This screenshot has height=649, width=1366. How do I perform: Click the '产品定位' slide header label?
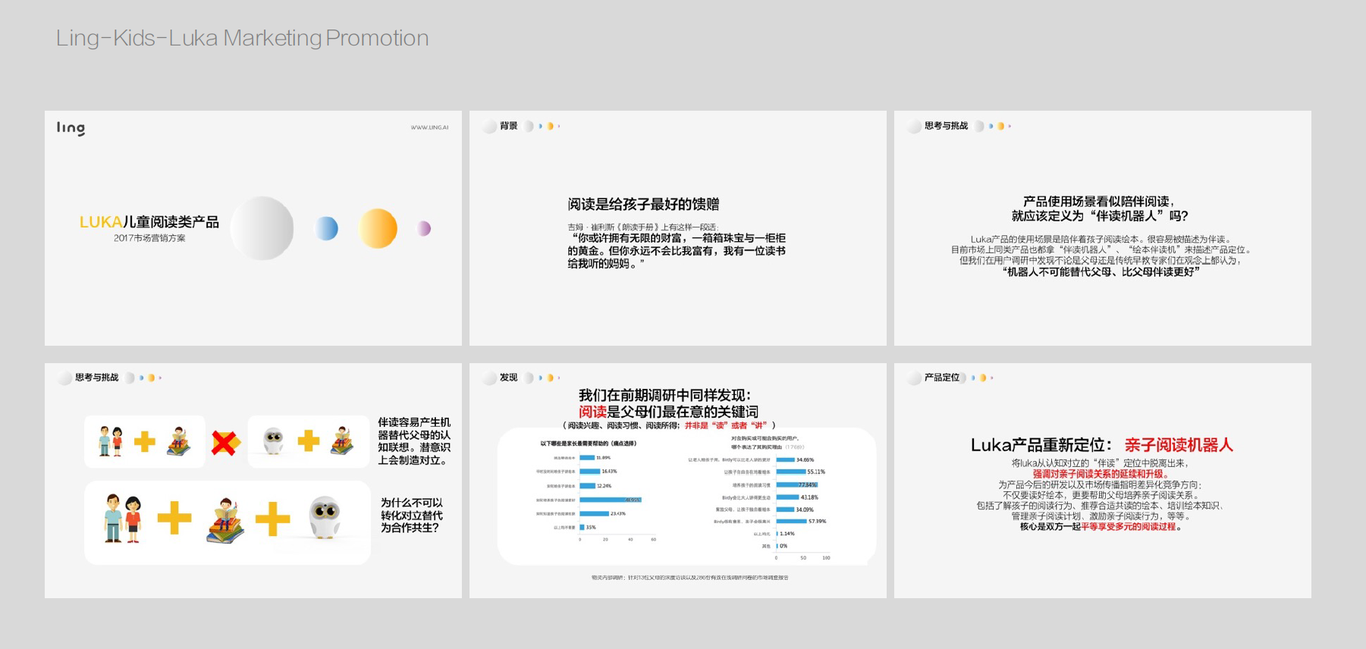click(x=942, y=378)
